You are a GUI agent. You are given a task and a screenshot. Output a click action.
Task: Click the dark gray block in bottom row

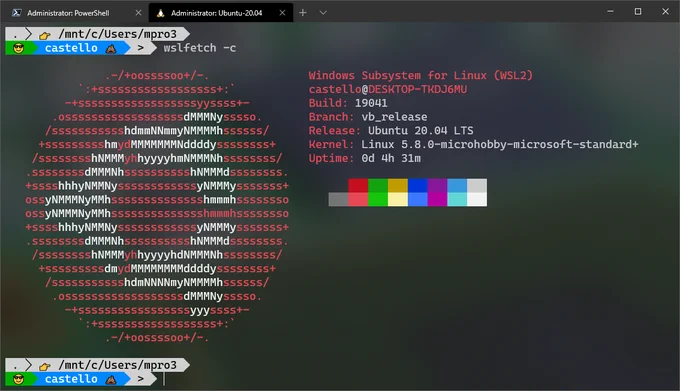click(x=338, y=199)
